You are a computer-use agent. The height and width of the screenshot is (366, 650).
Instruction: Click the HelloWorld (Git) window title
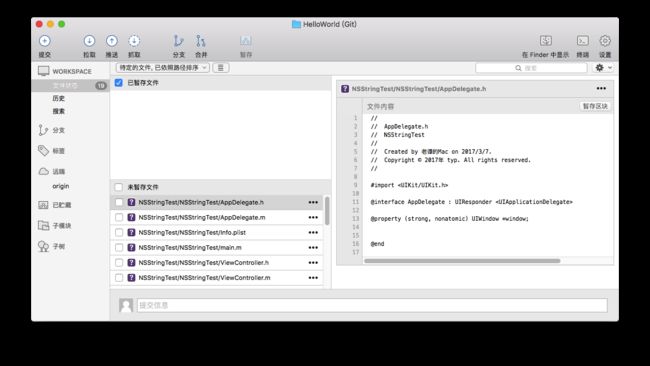tap(324, 24)
